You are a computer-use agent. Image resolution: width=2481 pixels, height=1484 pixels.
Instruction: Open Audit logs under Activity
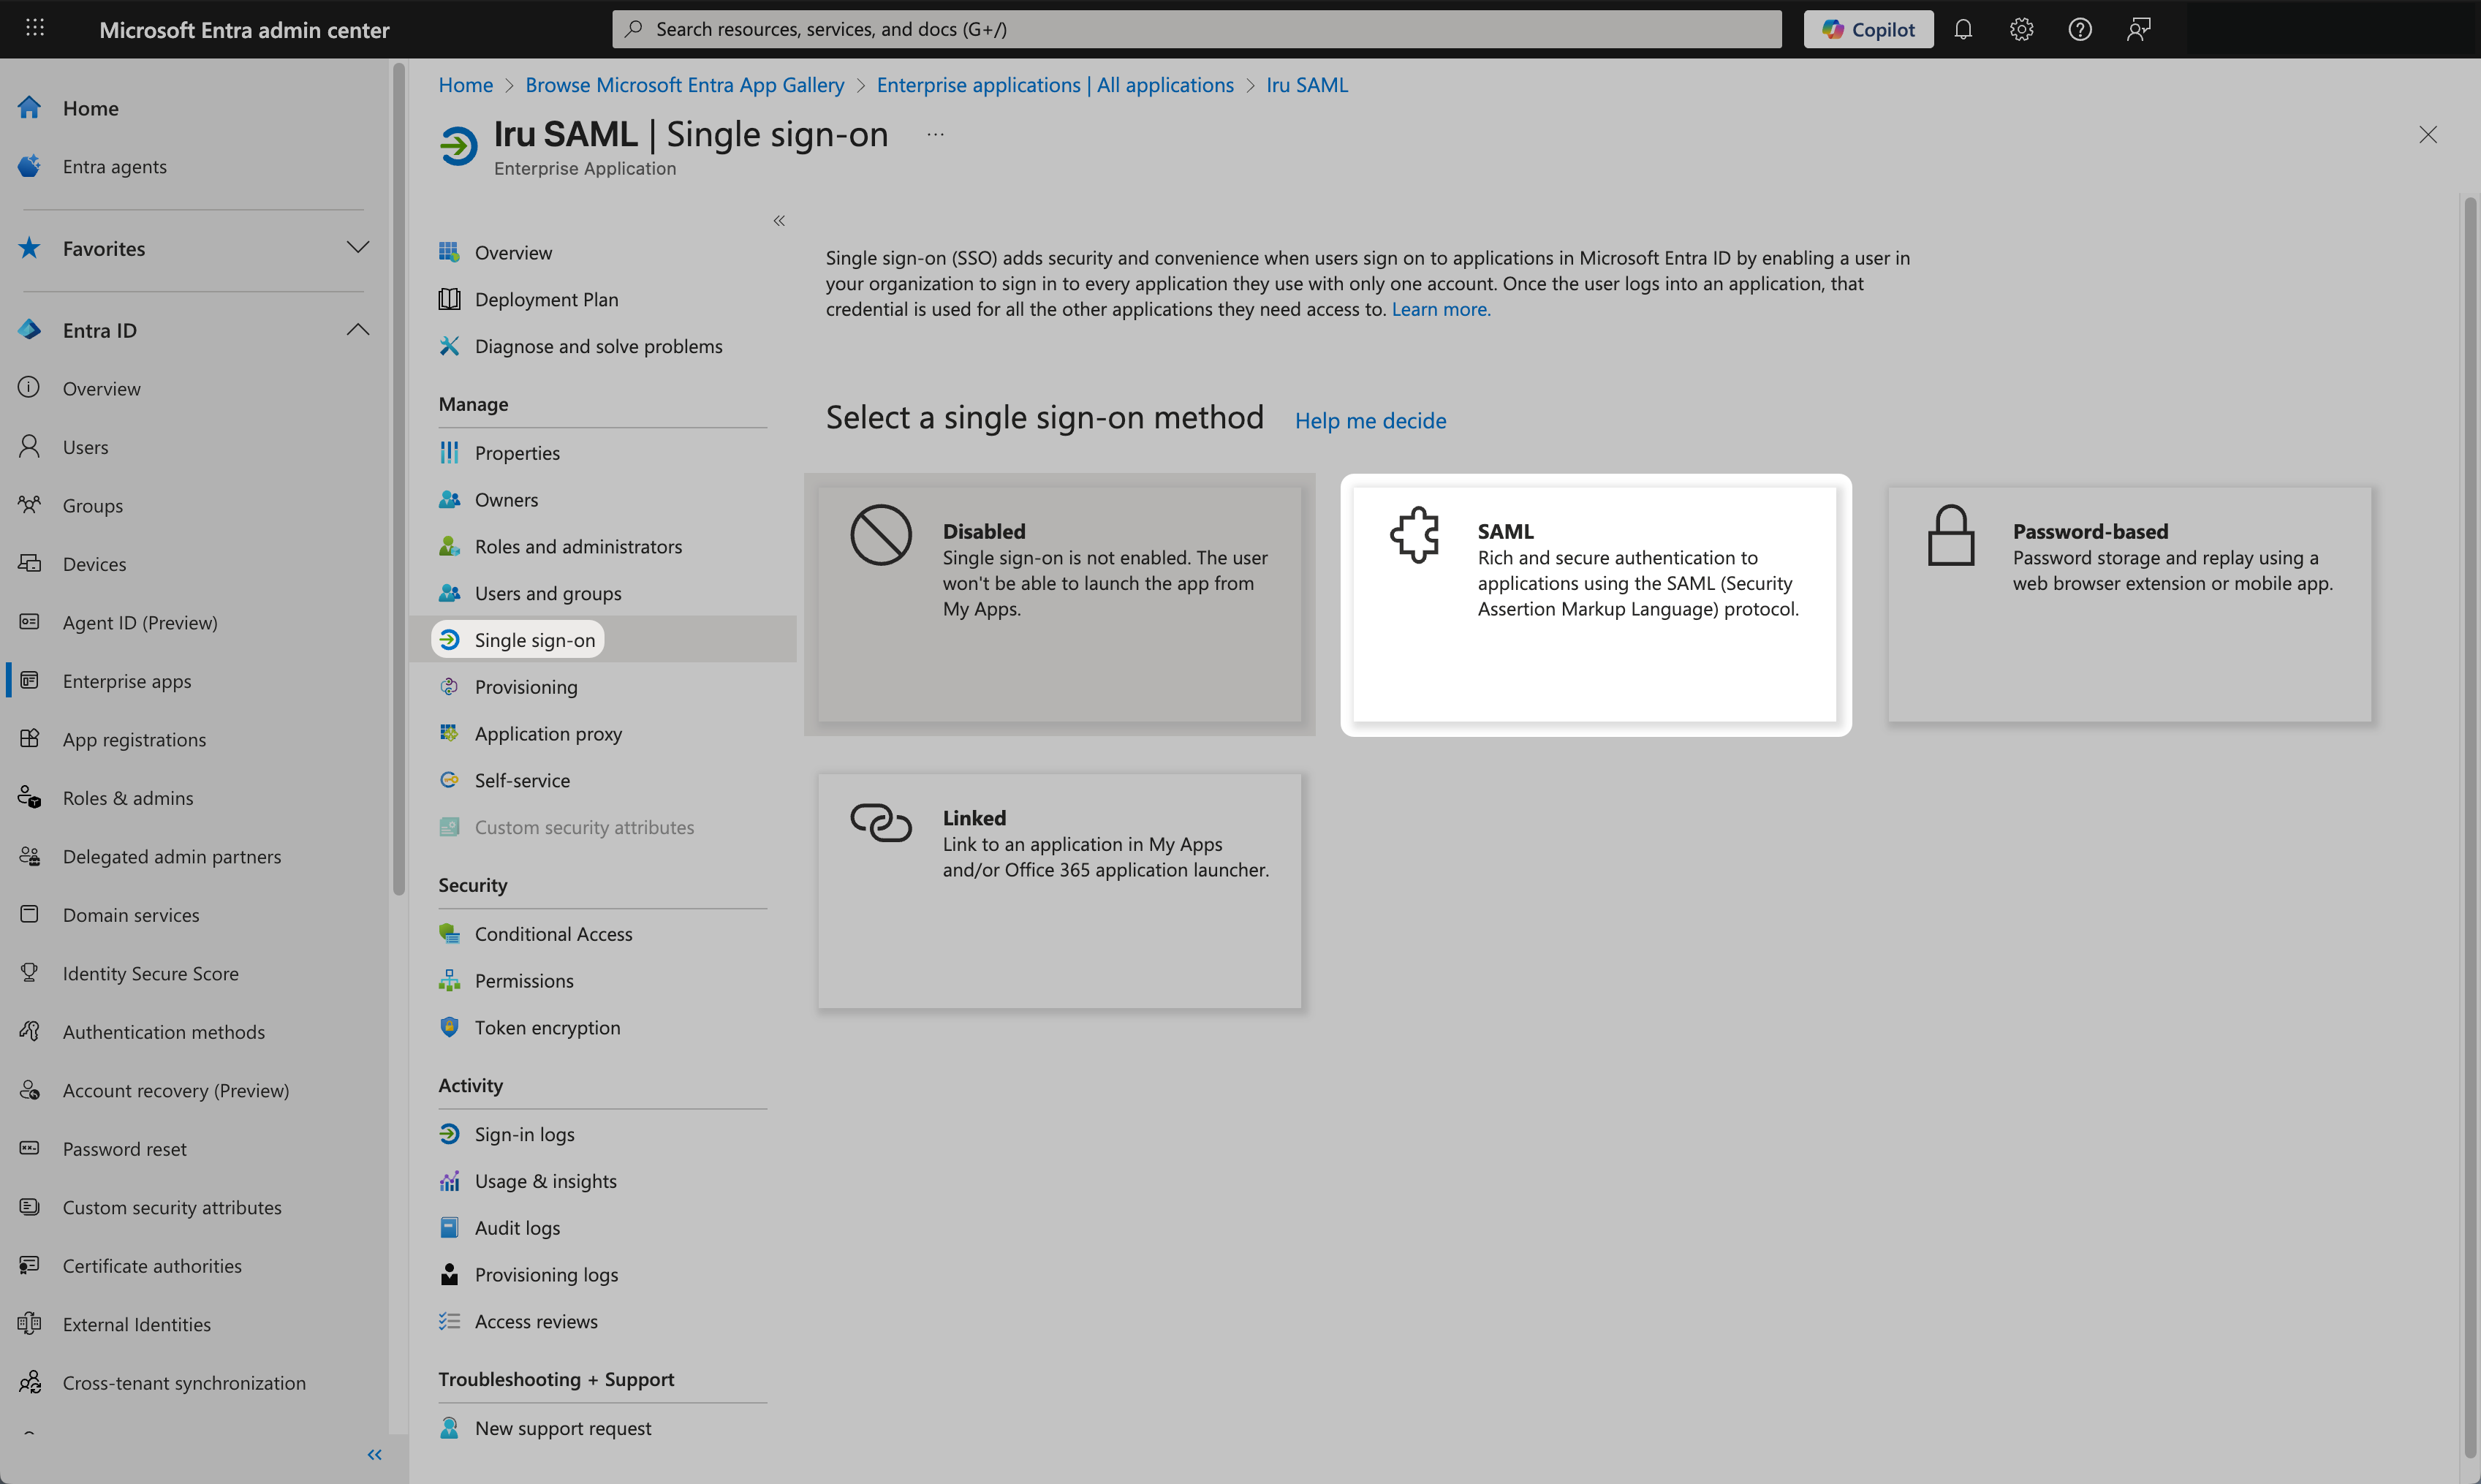[x=517, y=1227]
